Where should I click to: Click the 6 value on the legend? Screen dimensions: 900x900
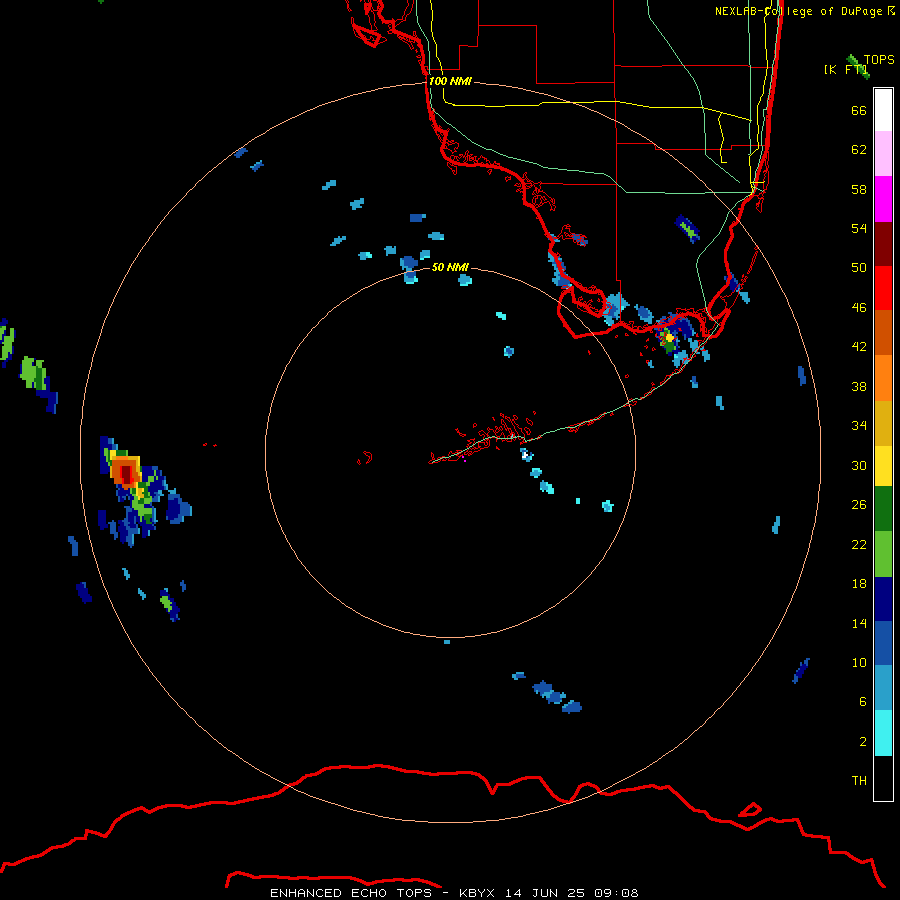coord(863,702)
